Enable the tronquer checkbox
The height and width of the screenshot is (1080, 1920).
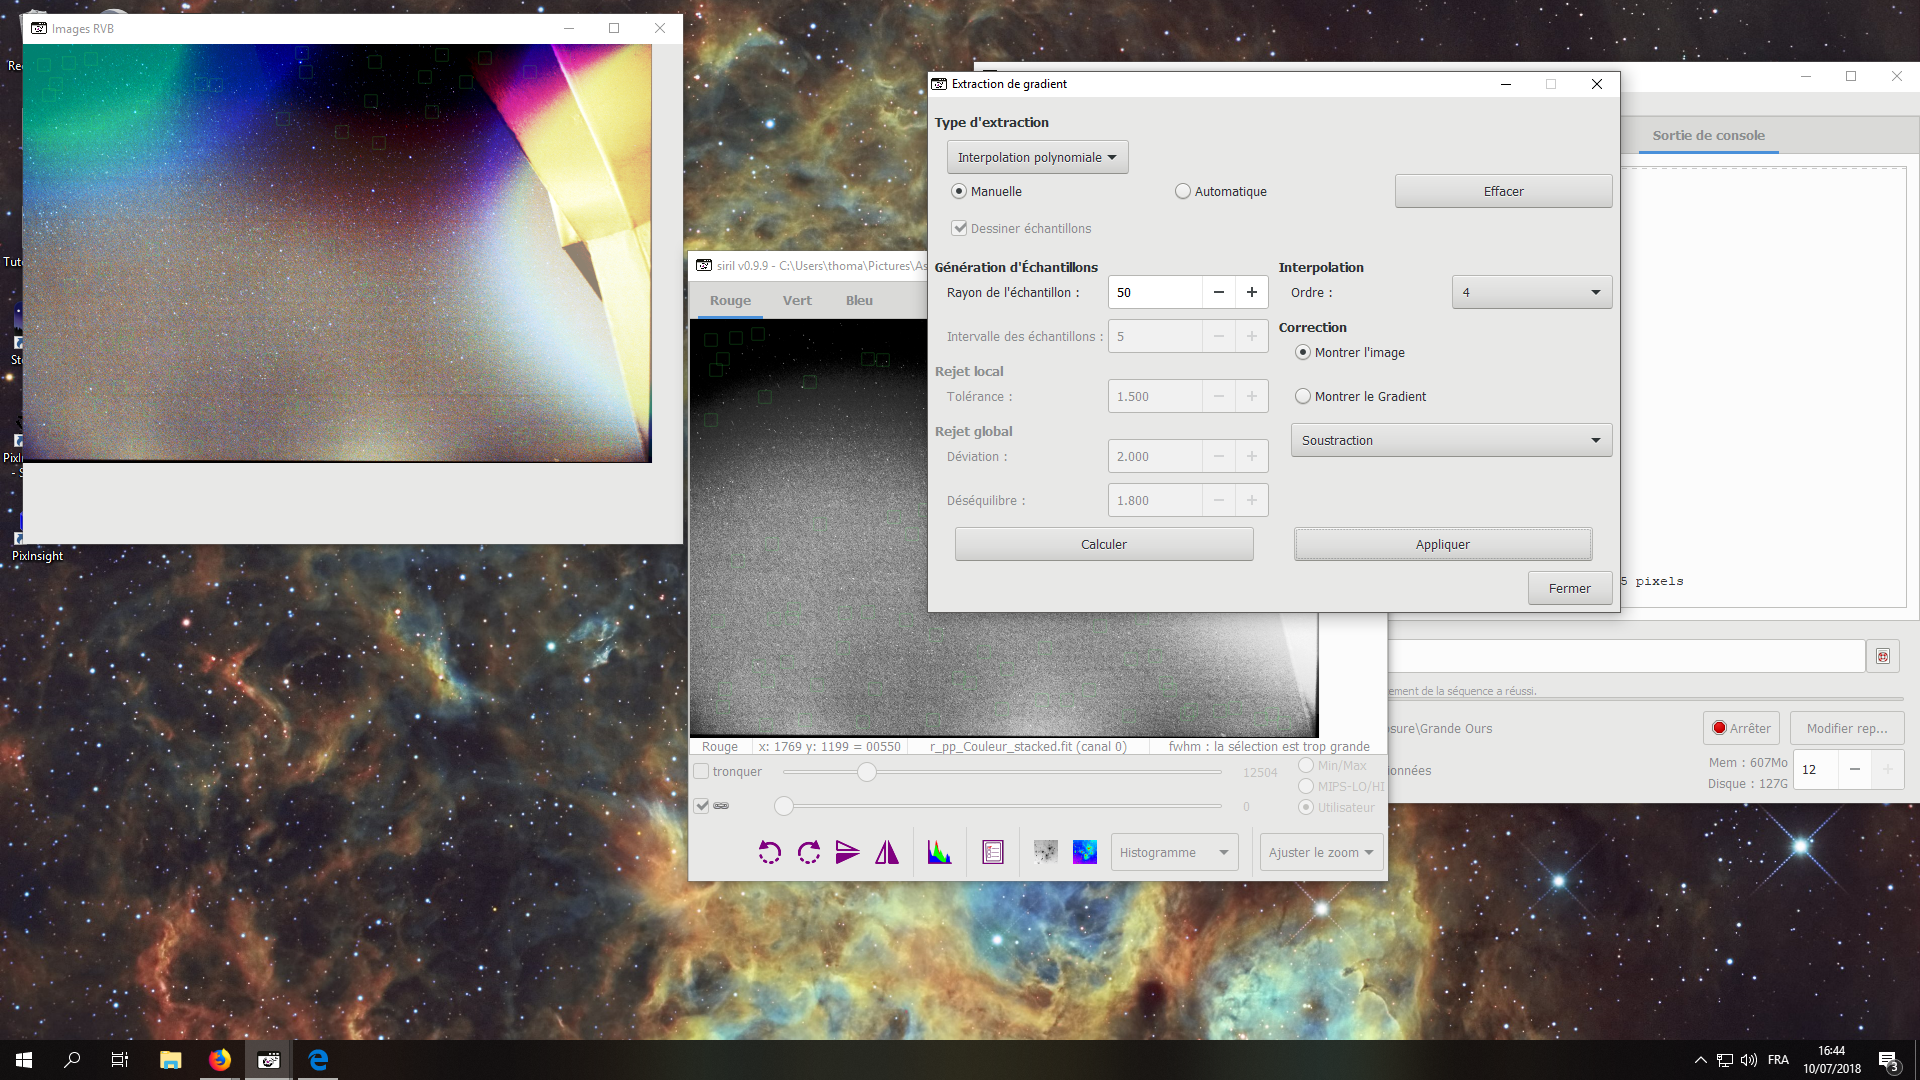702,771
